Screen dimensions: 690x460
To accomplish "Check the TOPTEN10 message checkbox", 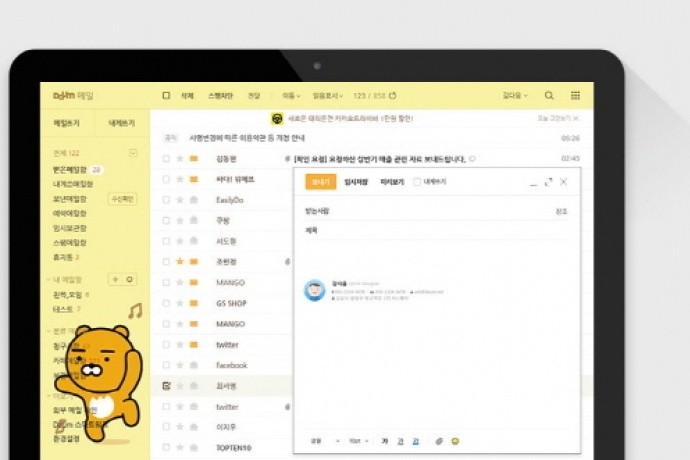I will pos(166,448).
